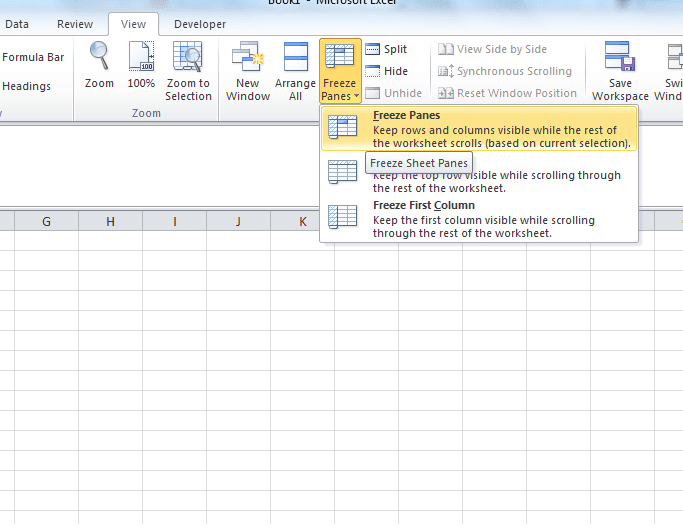Select Freeze First Column option

479,219
